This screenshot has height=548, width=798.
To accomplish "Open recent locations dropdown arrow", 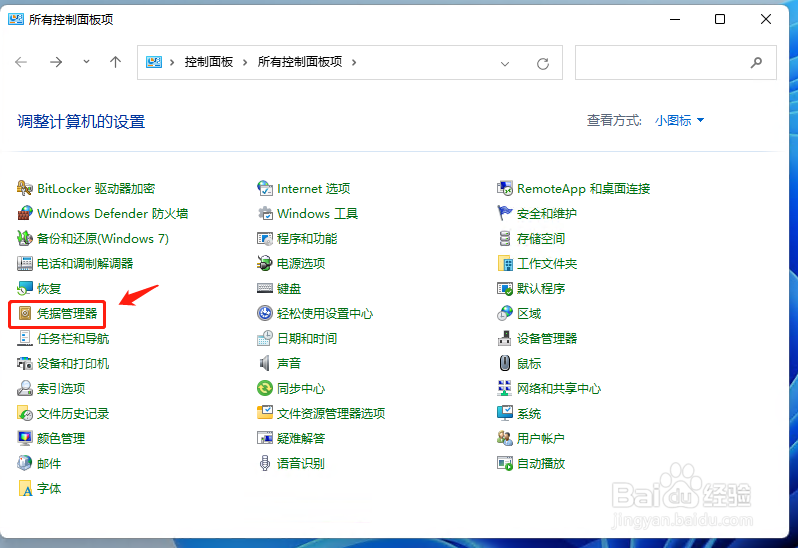I will (x=87, y=62).
